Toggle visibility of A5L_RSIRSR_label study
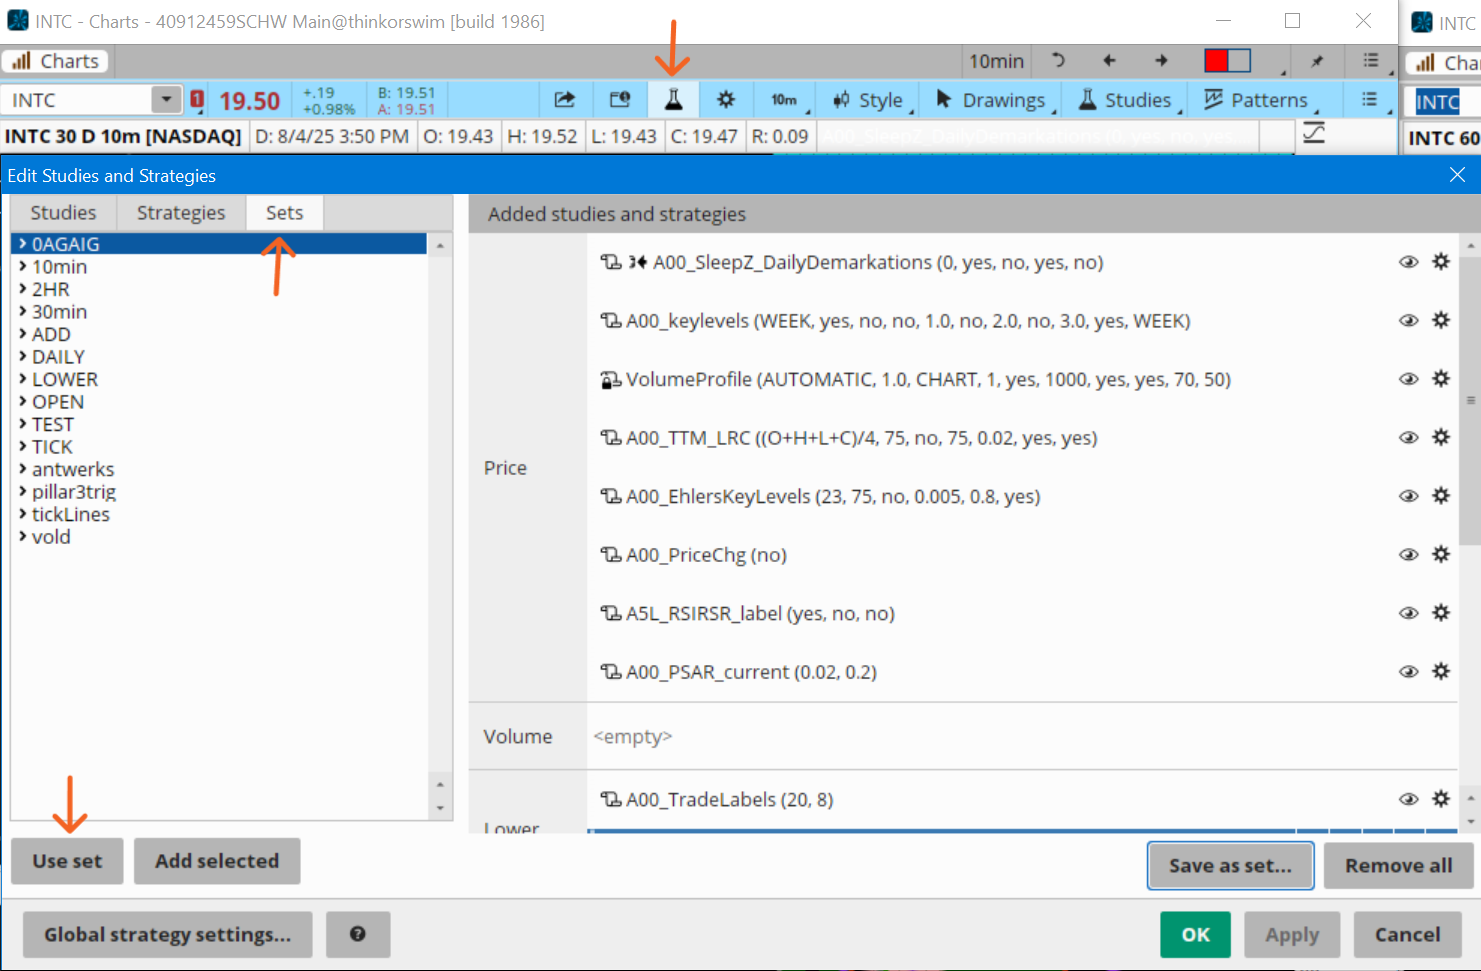The height and width of the screenshot is (971, 1481). [x=1408, y=613]
